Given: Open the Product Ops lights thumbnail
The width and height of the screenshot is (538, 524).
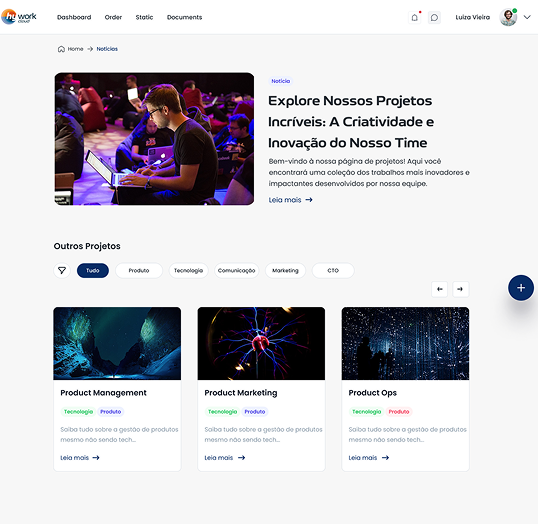Looking at the screenshot, I should click(406, 343).
